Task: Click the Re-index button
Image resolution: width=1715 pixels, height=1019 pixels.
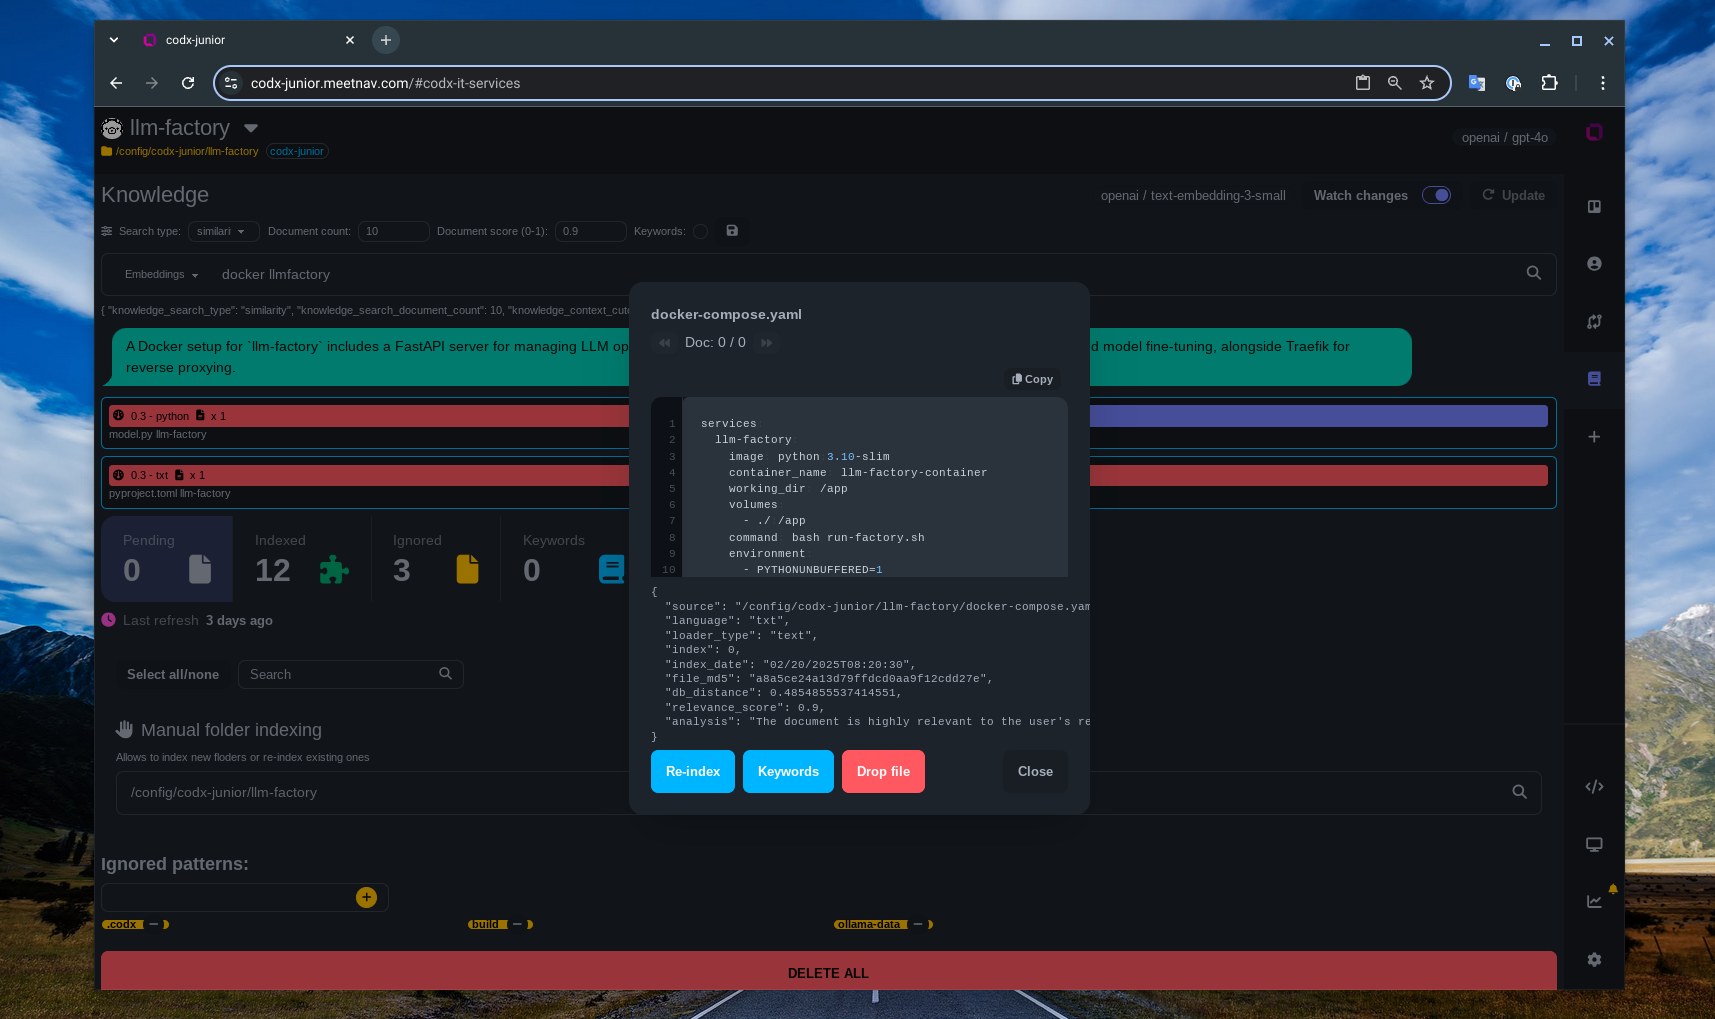Action: click(693, 771)
